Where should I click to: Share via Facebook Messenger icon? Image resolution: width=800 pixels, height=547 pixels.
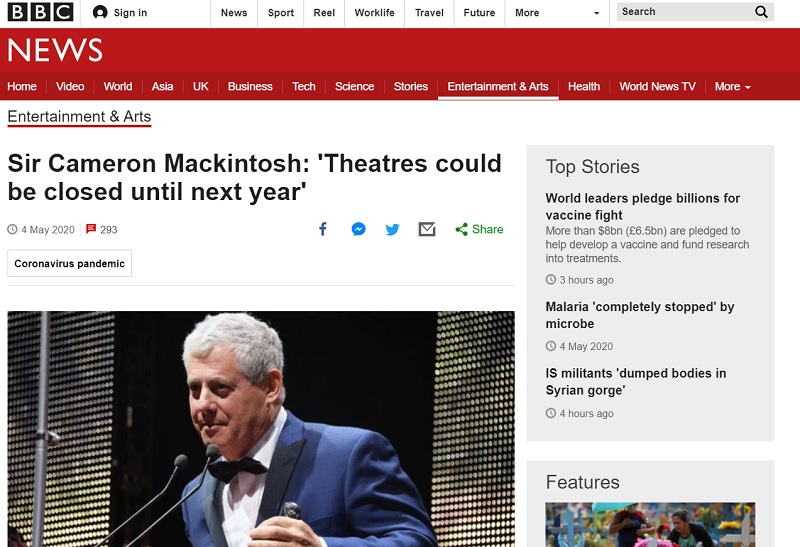358,229
